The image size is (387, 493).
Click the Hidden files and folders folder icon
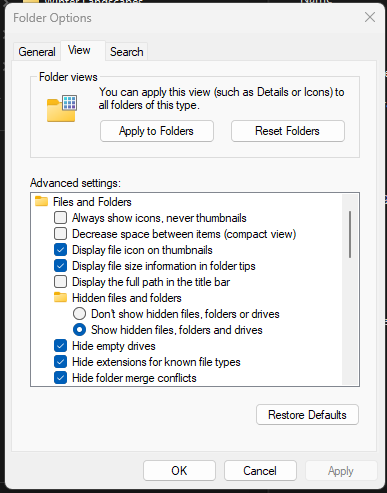point(60,297)
